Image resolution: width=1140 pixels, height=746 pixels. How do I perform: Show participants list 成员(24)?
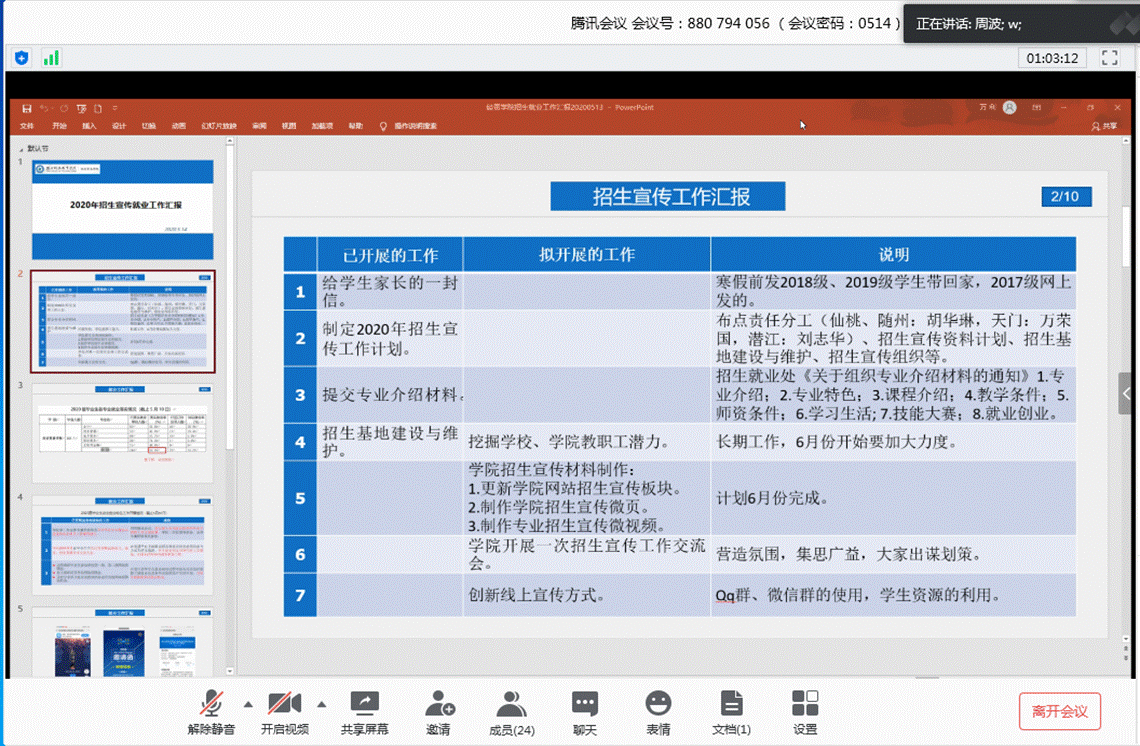coord(512,712)
